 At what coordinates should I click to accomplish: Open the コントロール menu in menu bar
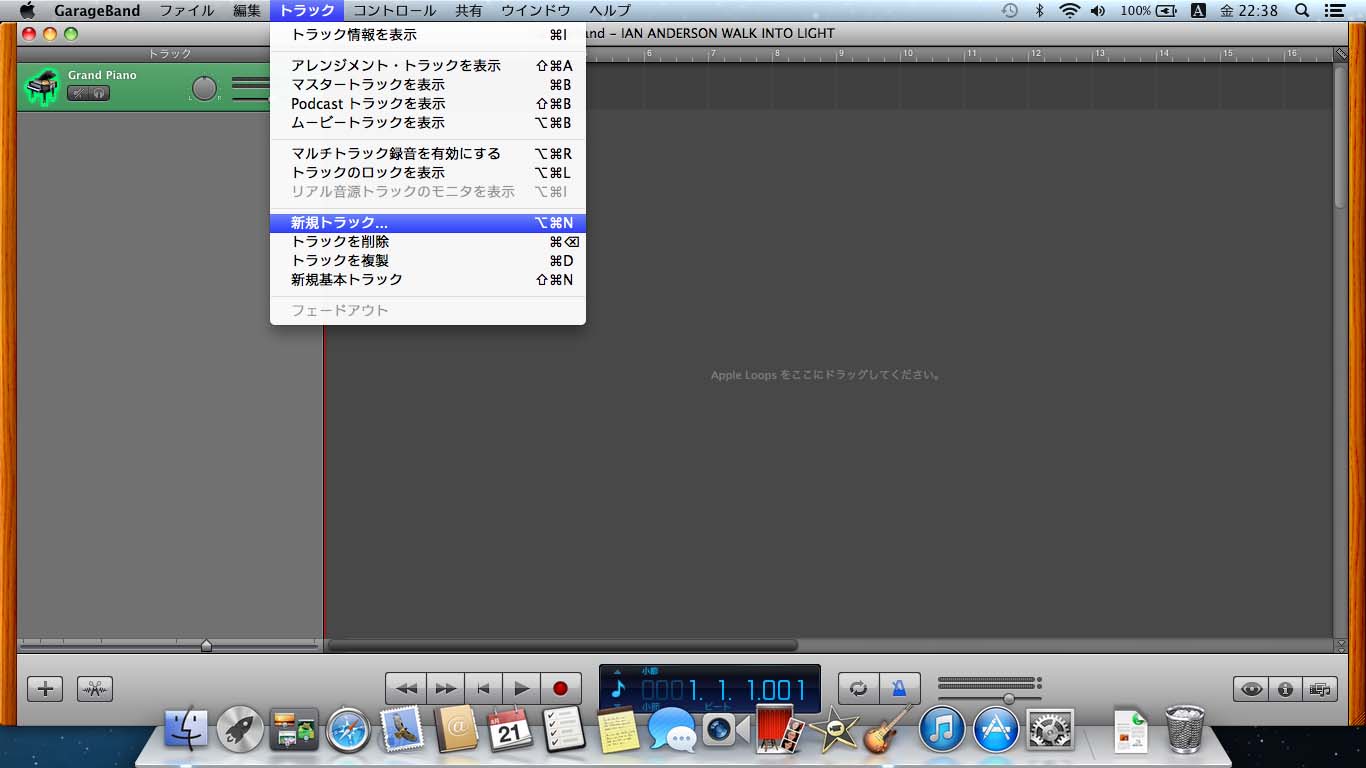pos(394,11)
